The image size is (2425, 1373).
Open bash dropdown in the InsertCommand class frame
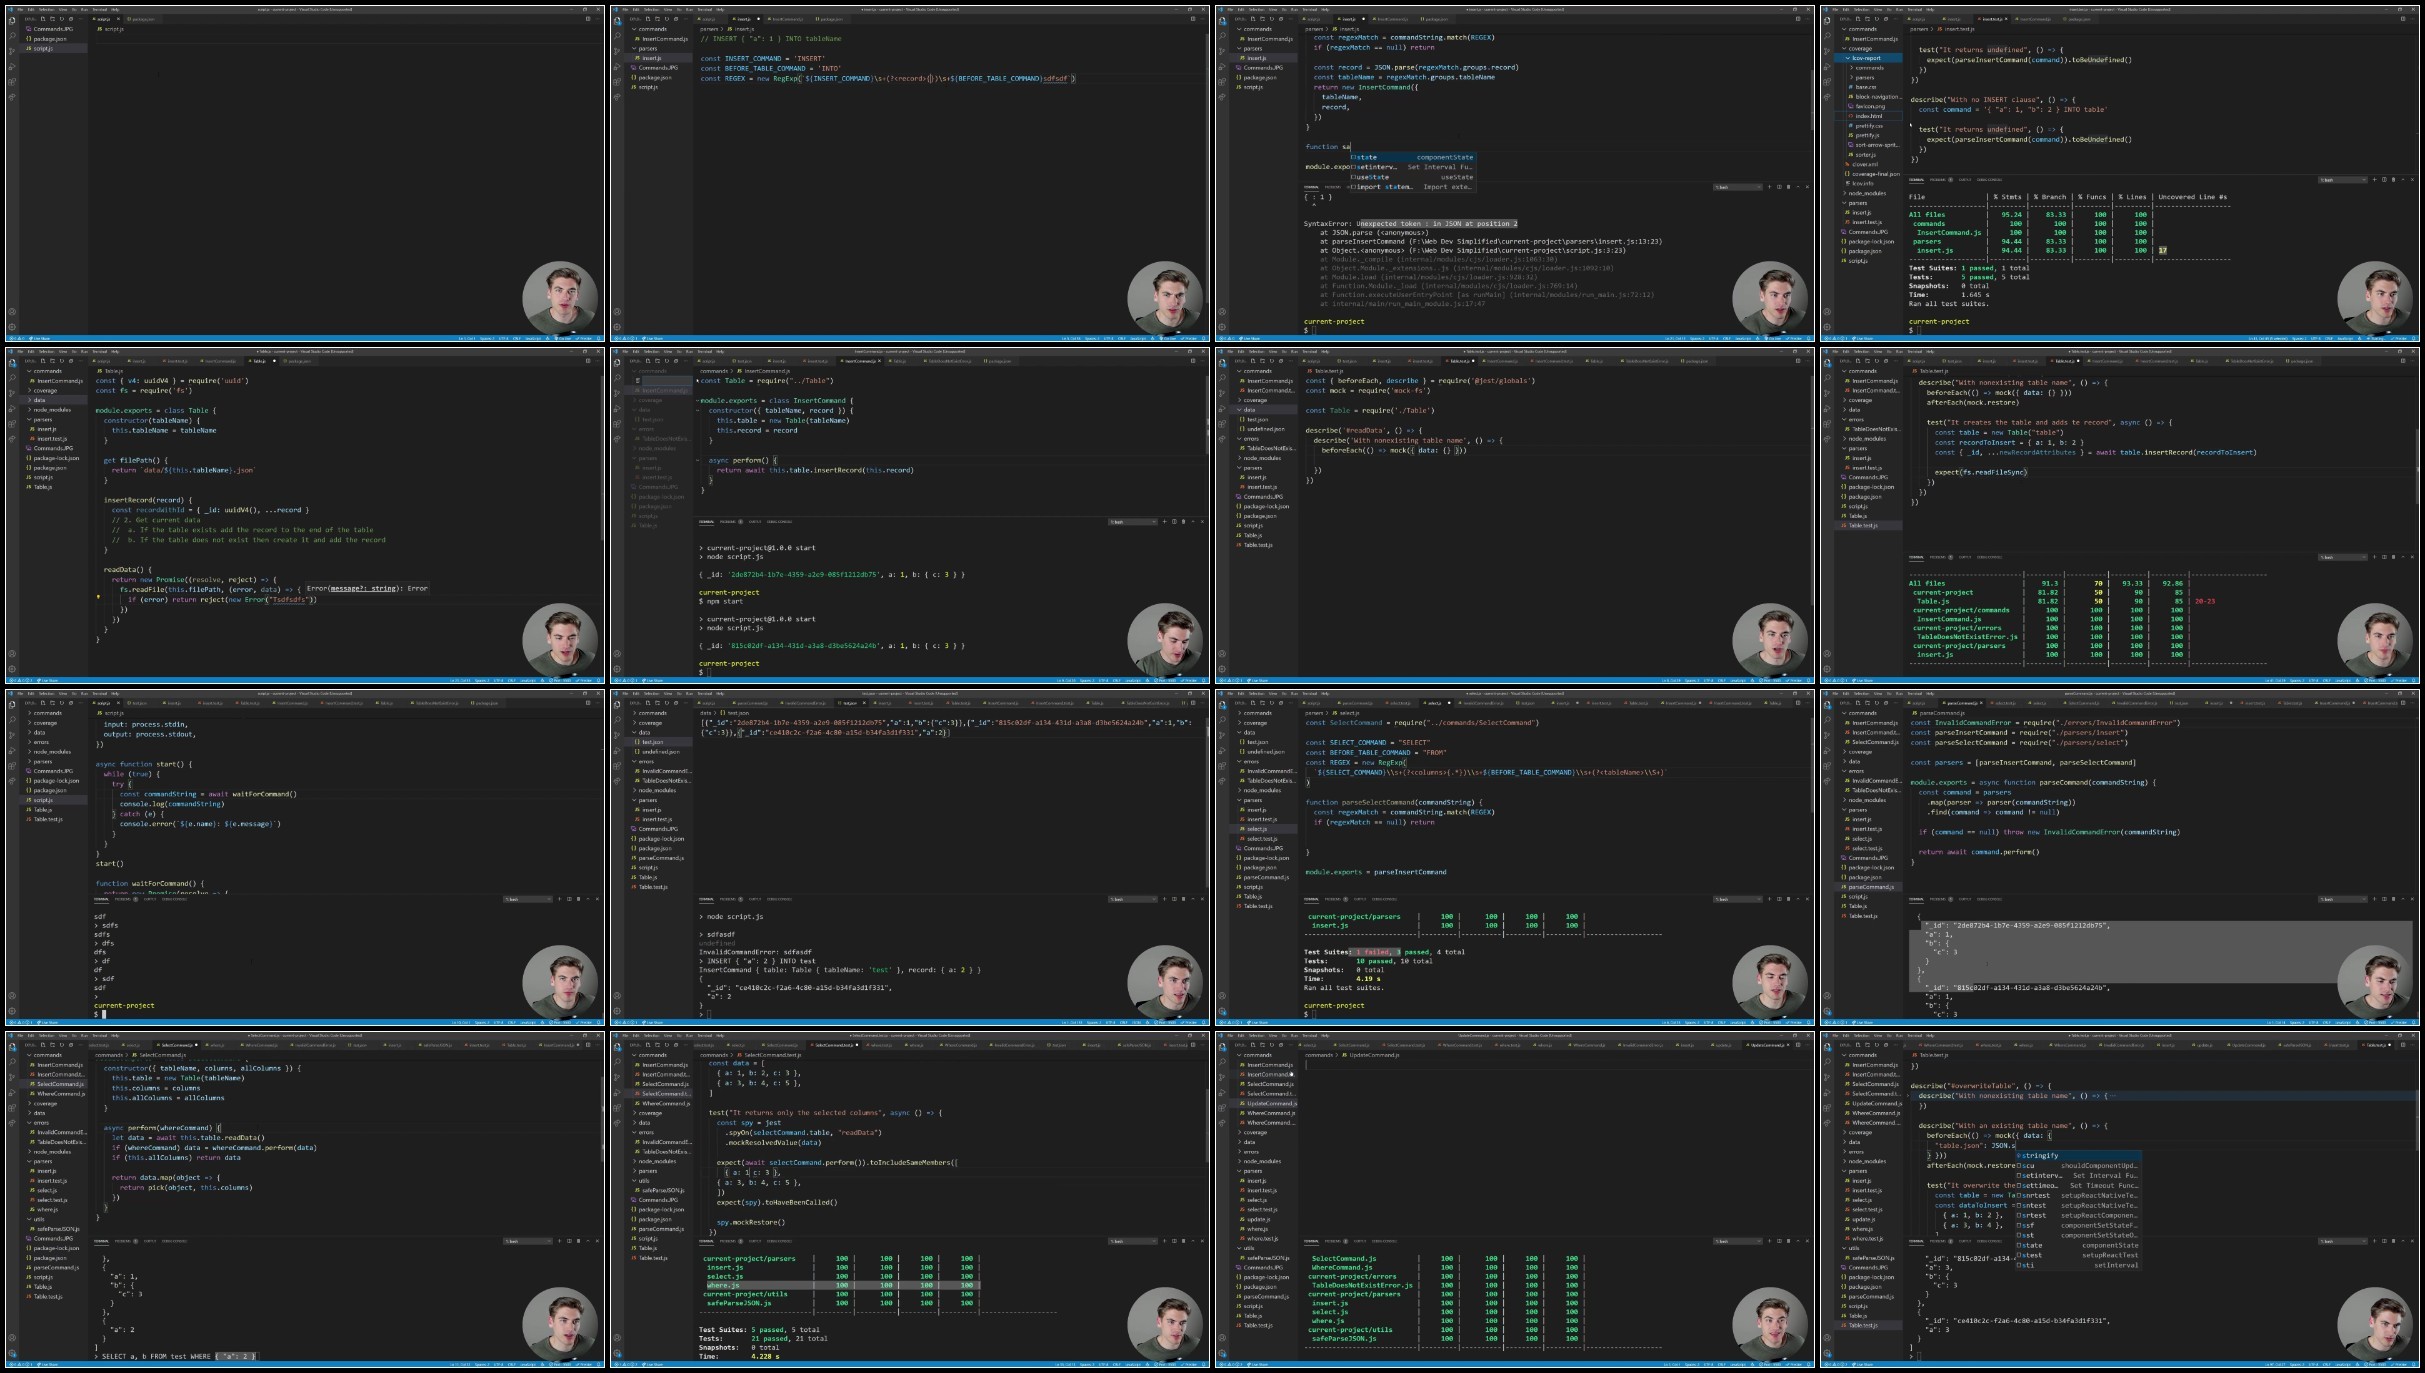click(x=1133, y=521)
